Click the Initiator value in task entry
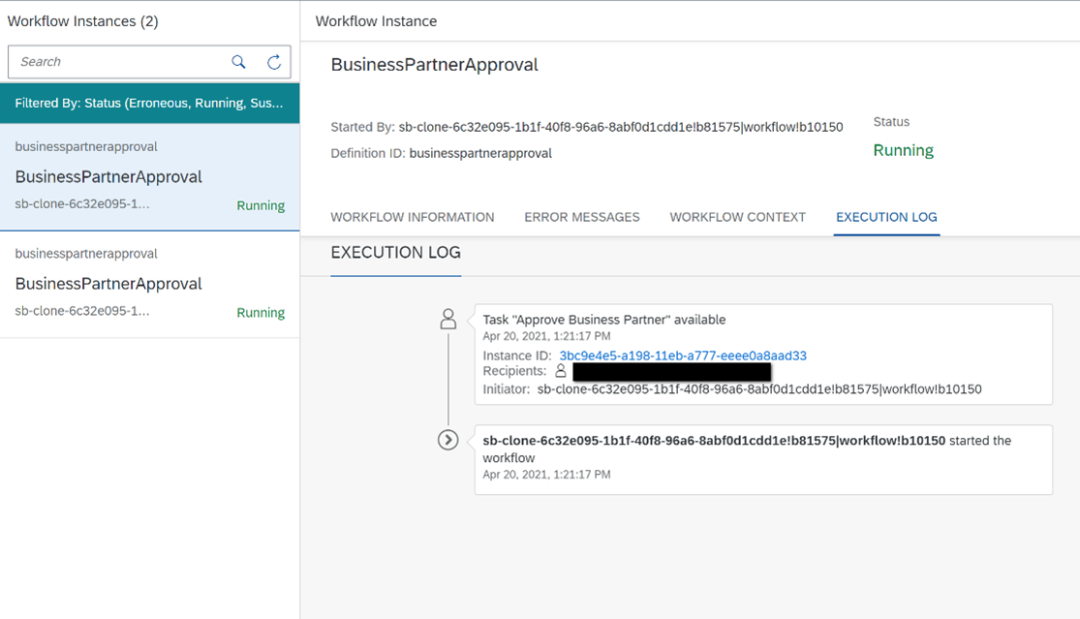1080x619 pixels. click(759, 389)
